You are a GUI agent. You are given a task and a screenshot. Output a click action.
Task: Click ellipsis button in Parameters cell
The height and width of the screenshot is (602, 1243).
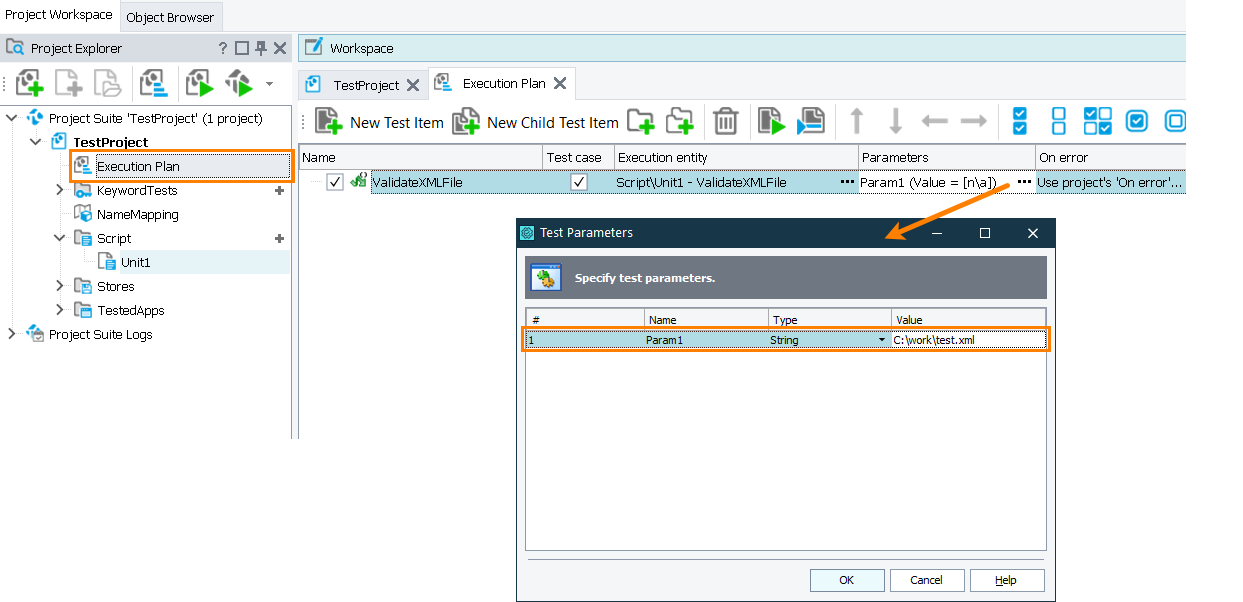(1024, 182)
